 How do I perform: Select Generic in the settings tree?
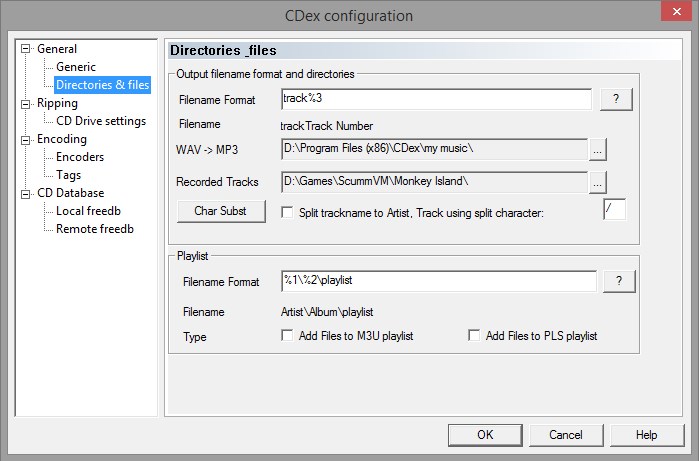click(76, 67)
